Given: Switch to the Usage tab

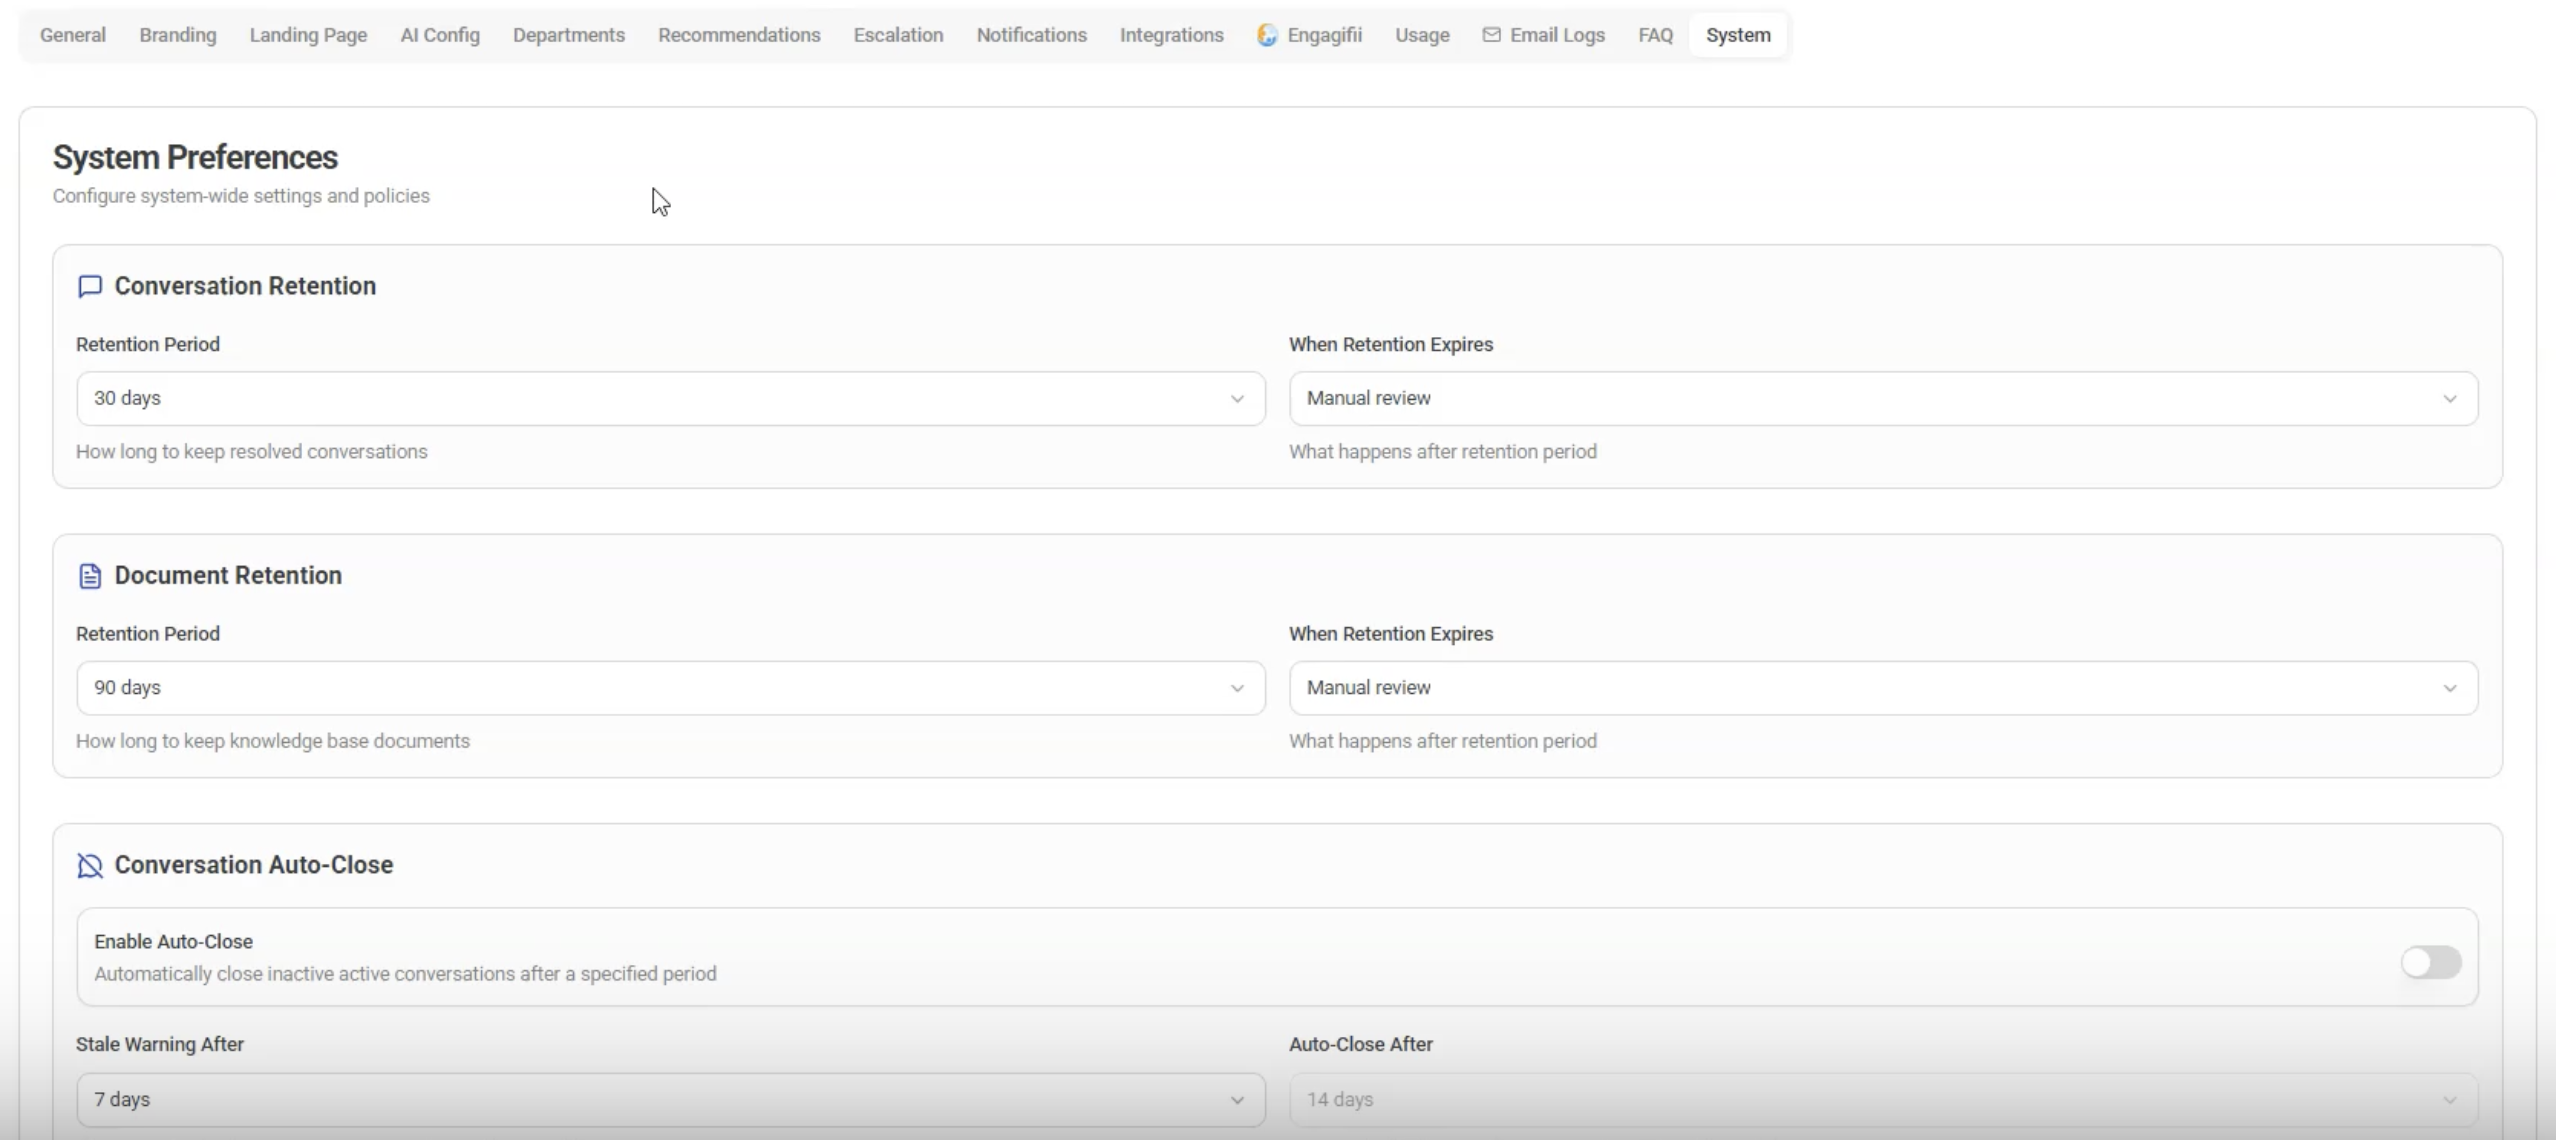Looking at the screenshot, I should [x=1422, y=35].
